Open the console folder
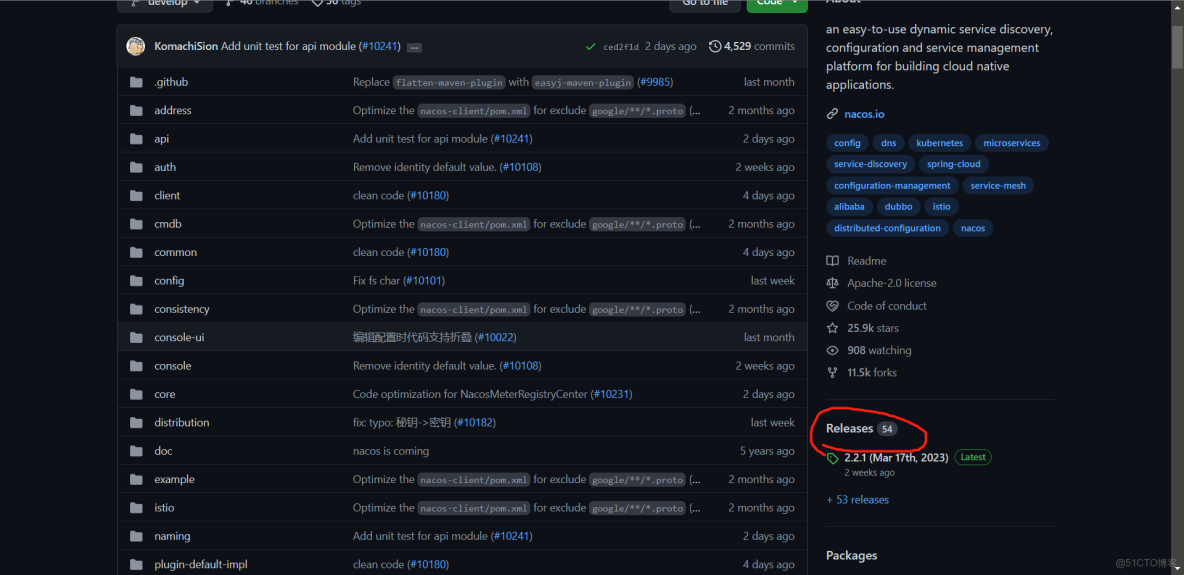Viewport: 1184px width, 575px height. tap(172, 366)
